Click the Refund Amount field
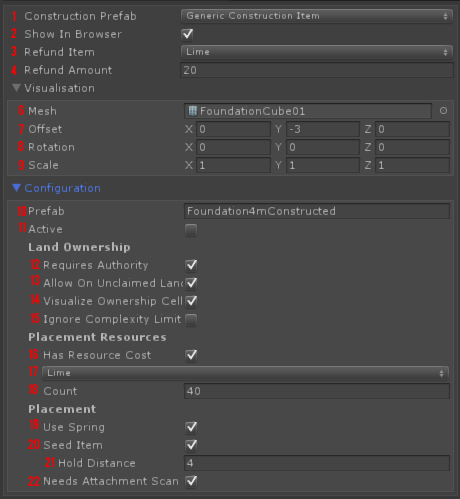This screenshot has width=460, height=499. coord(317,70)
